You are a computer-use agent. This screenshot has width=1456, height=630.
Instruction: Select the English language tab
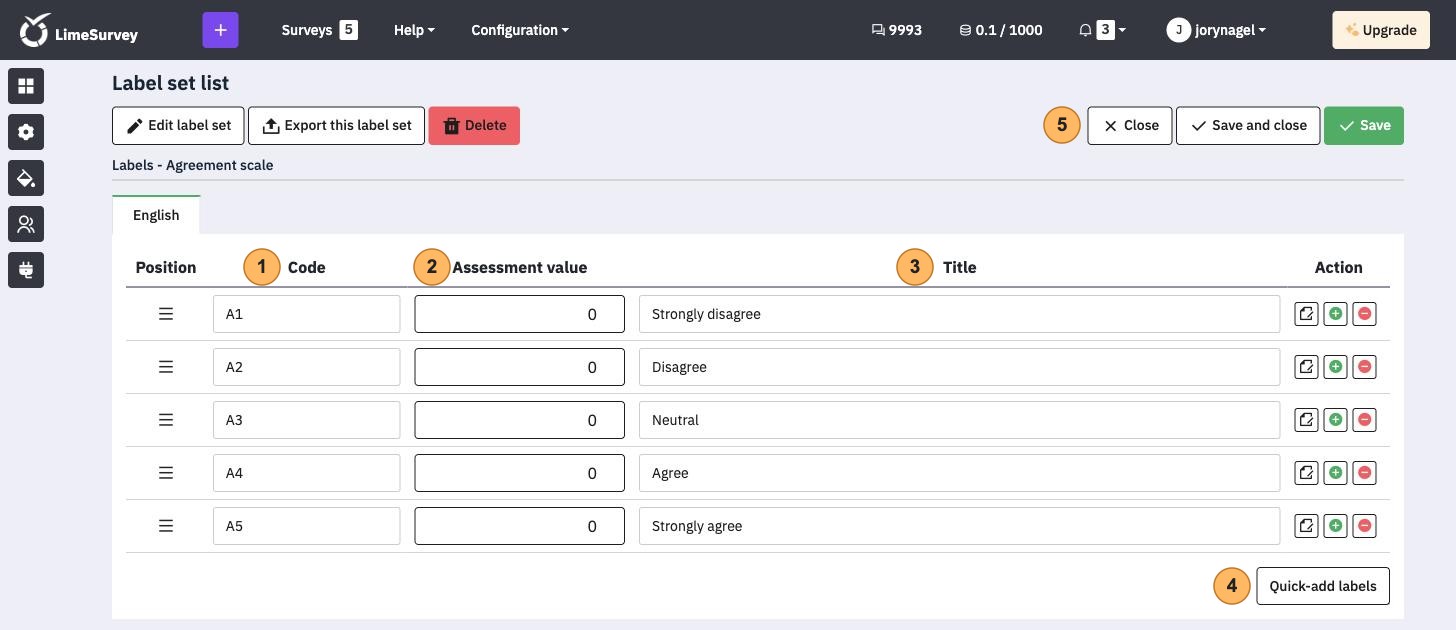tap(156, 215)
